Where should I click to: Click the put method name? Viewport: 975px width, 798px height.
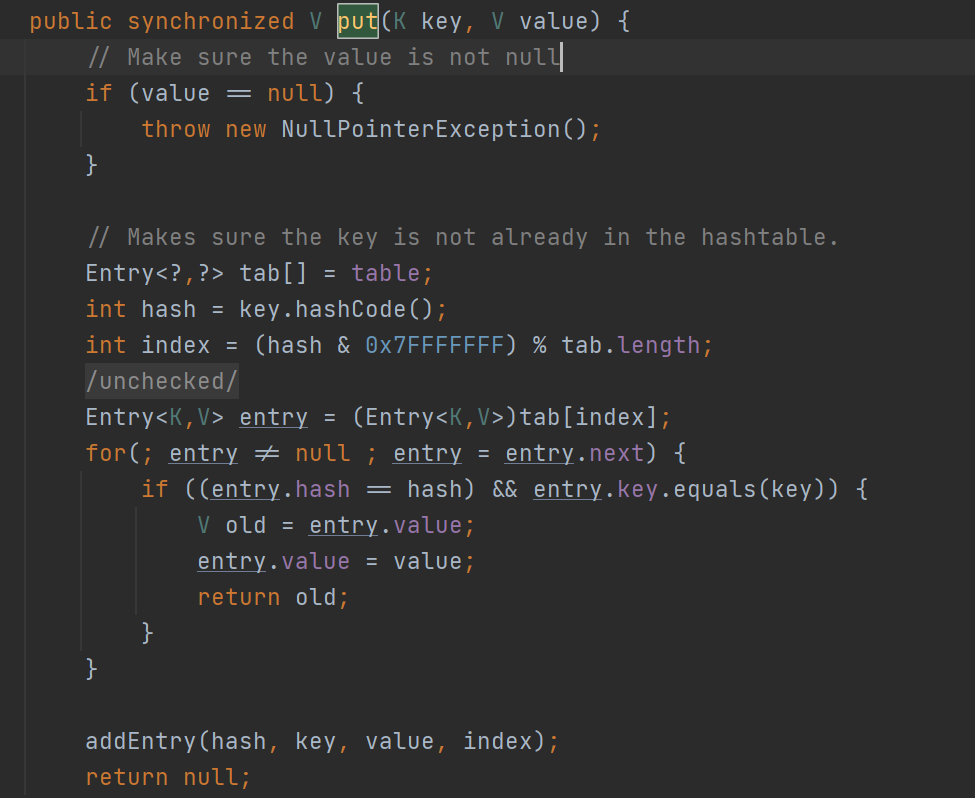click(357, 21)
